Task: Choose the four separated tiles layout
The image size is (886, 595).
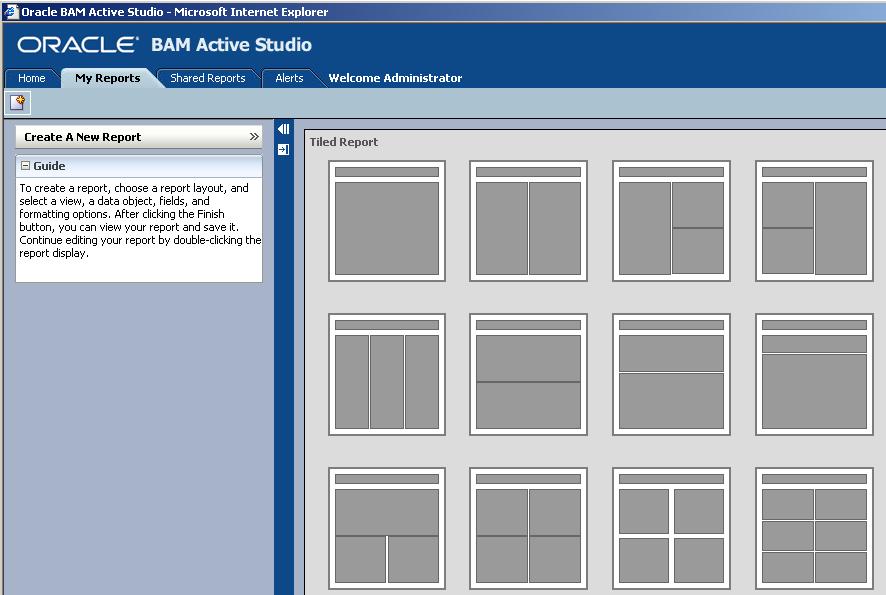Action: click(x=671, y=528)
